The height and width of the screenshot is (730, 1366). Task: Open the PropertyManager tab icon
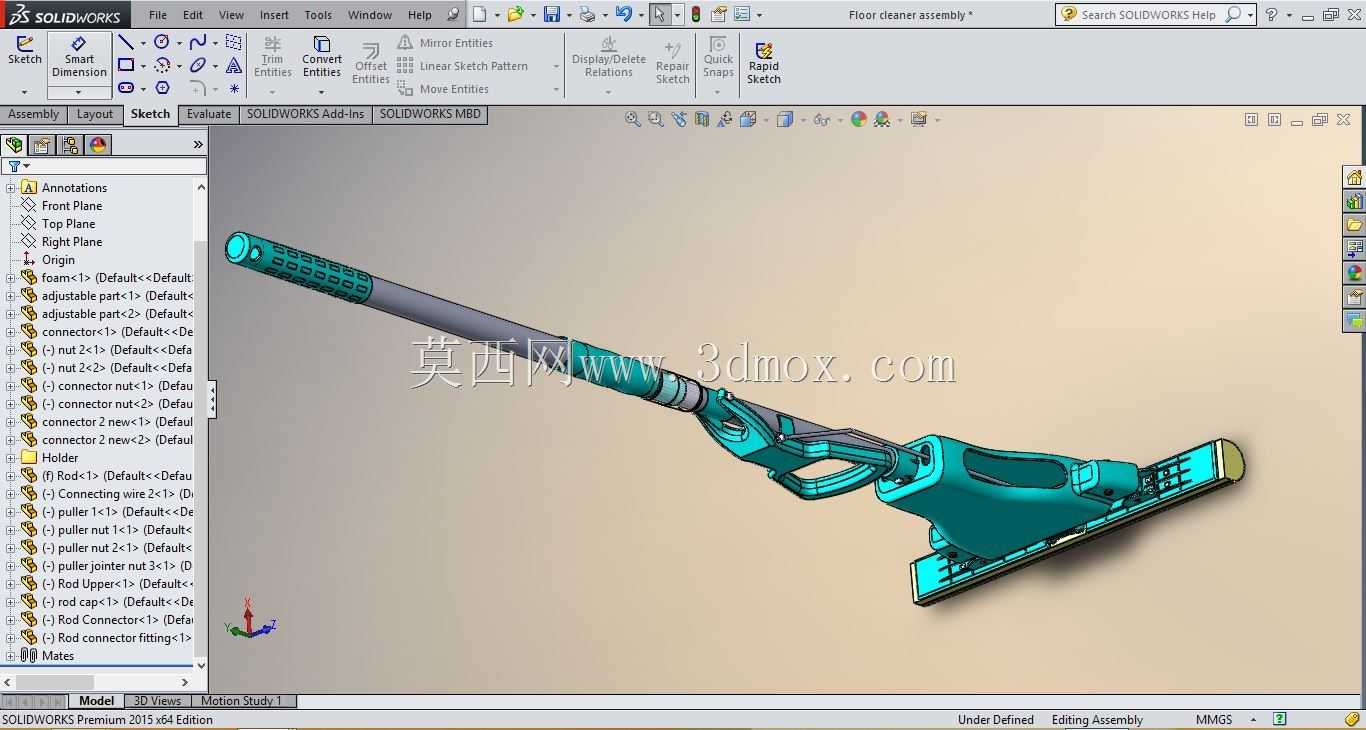(42, 145)
